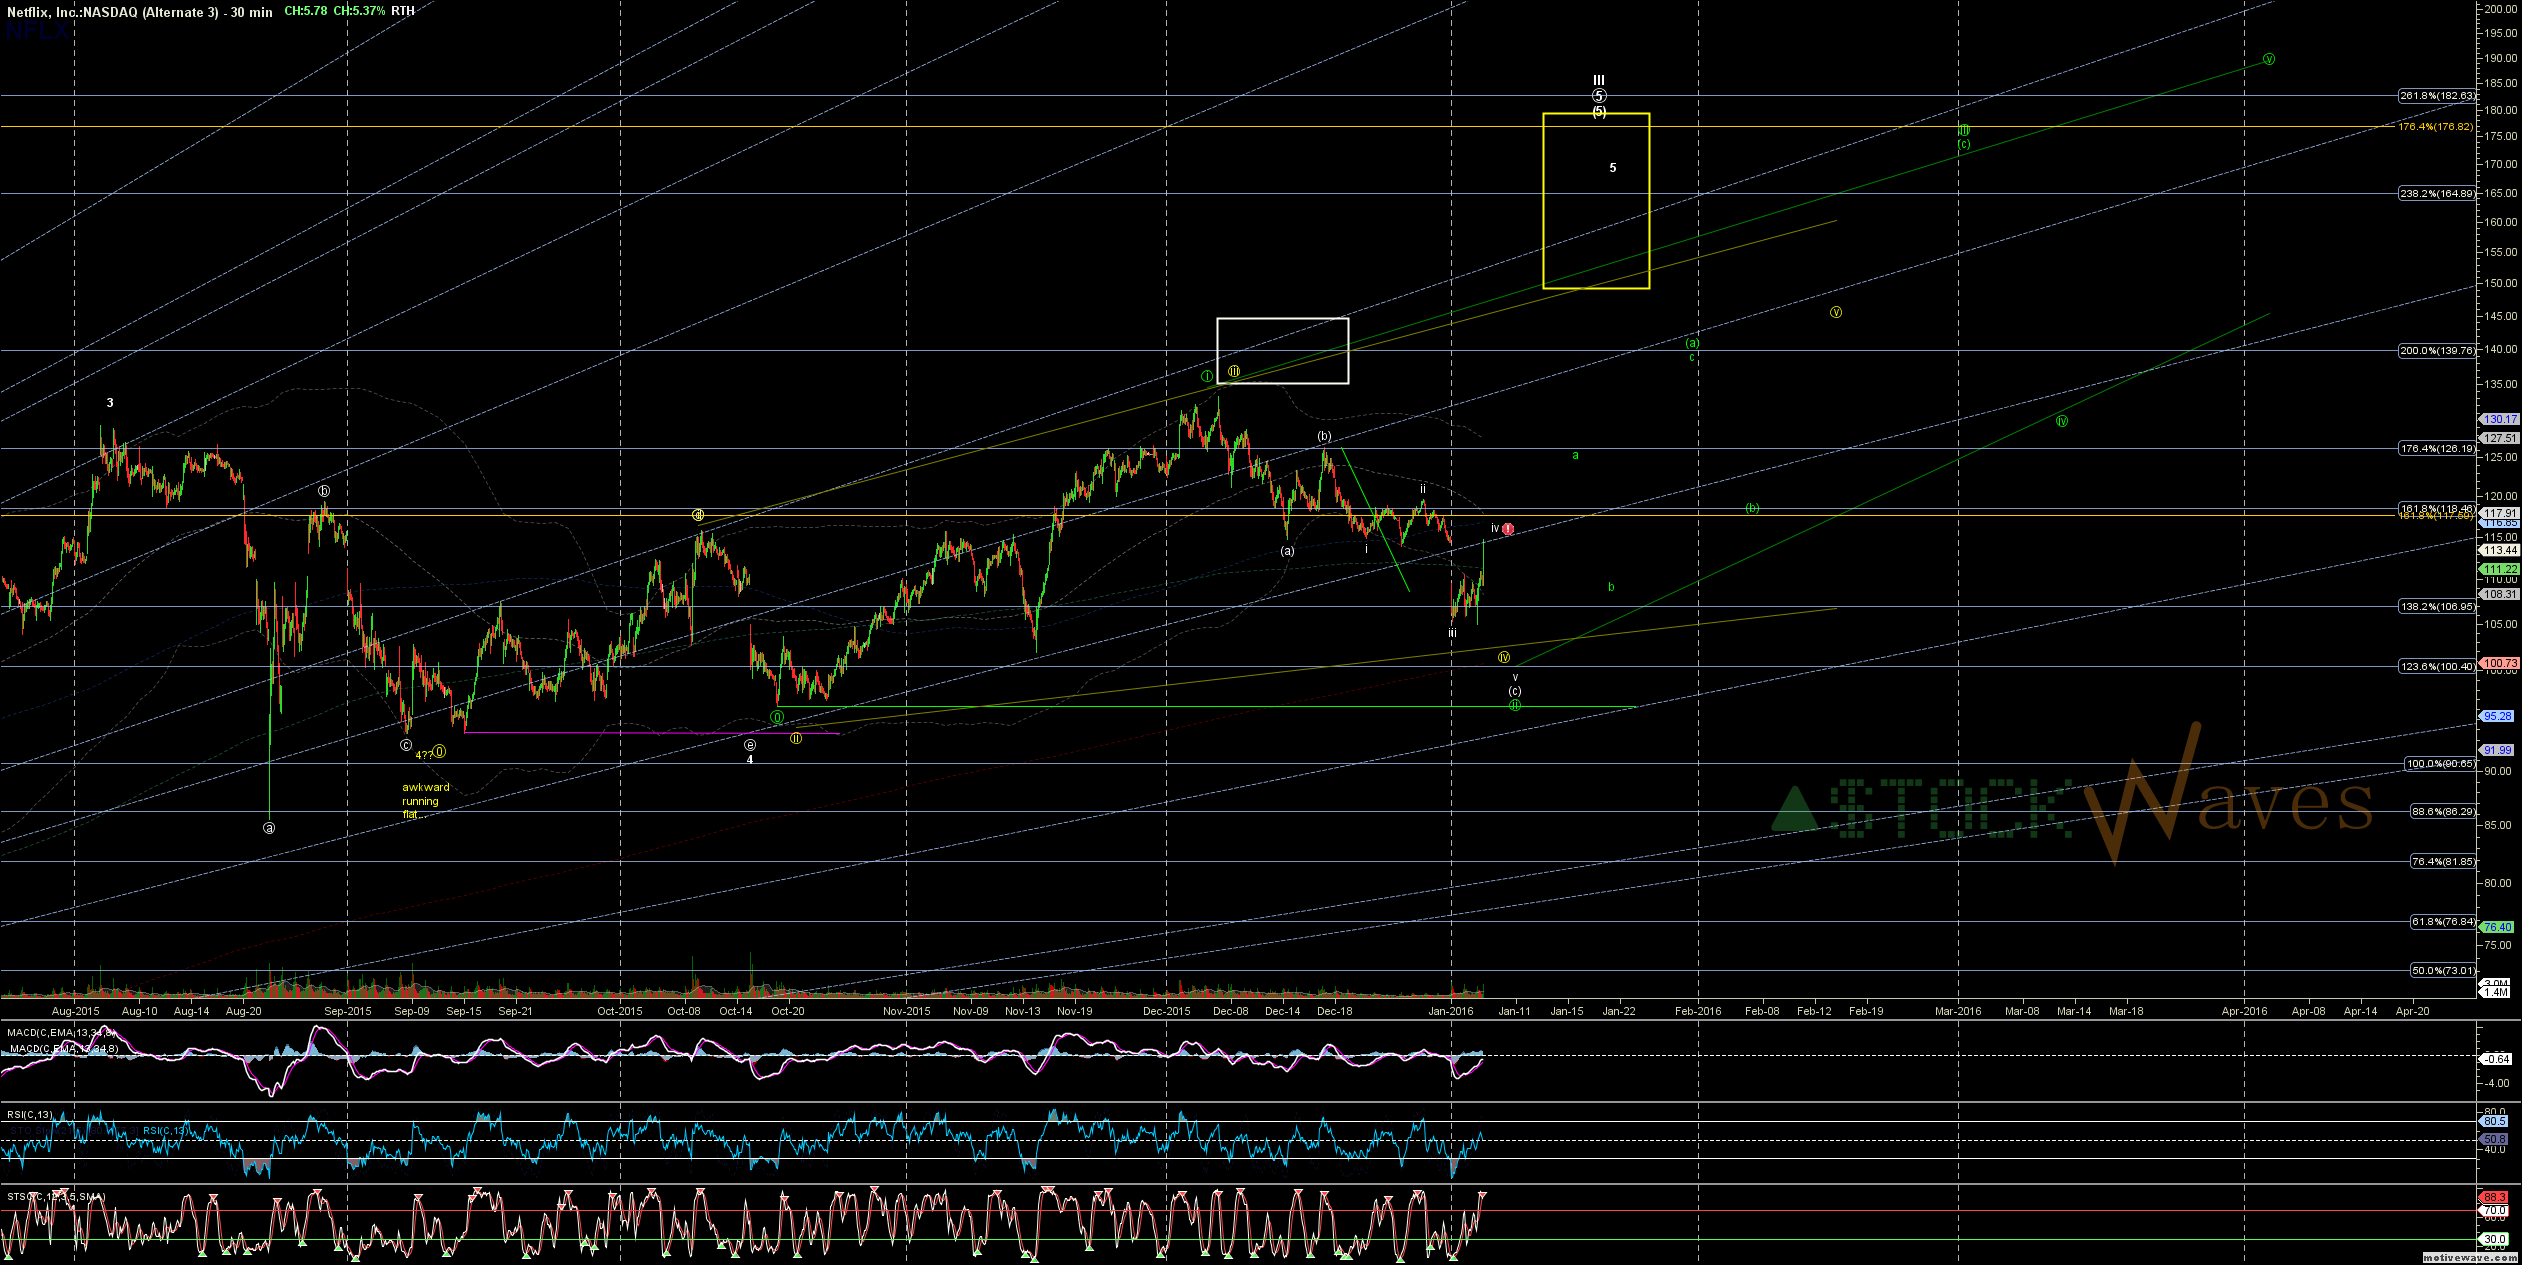Click the Oct-2015 date axis label
This screenshot has width=2522, height=1265.
620,1011
